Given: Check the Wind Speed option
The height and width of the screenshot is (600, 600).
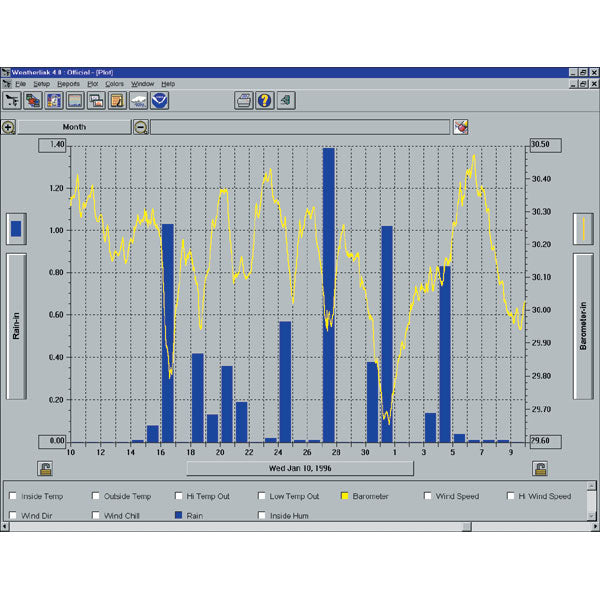Looking at the screenshot, I should [x=428, y=496].
